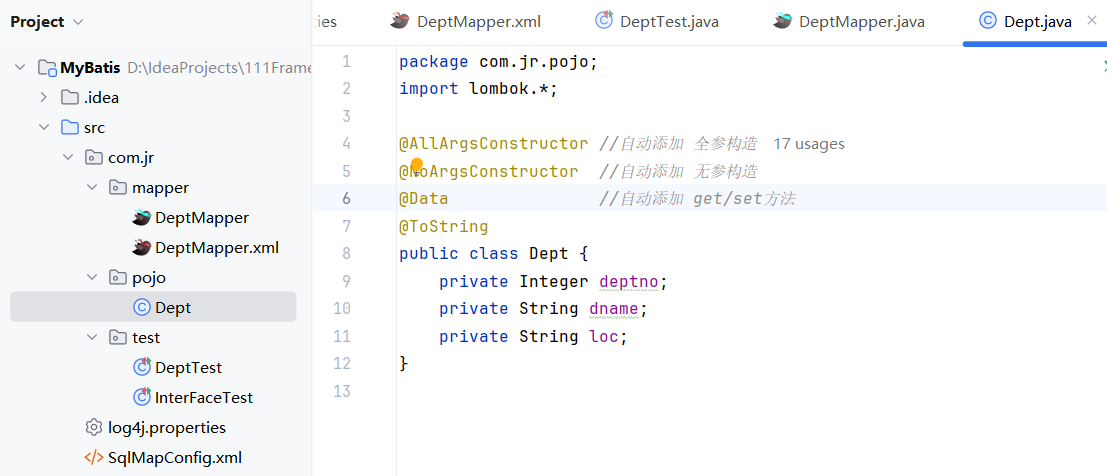
Task: Click the @AllArgsConstructor annotation
Action: coord(493,144)
